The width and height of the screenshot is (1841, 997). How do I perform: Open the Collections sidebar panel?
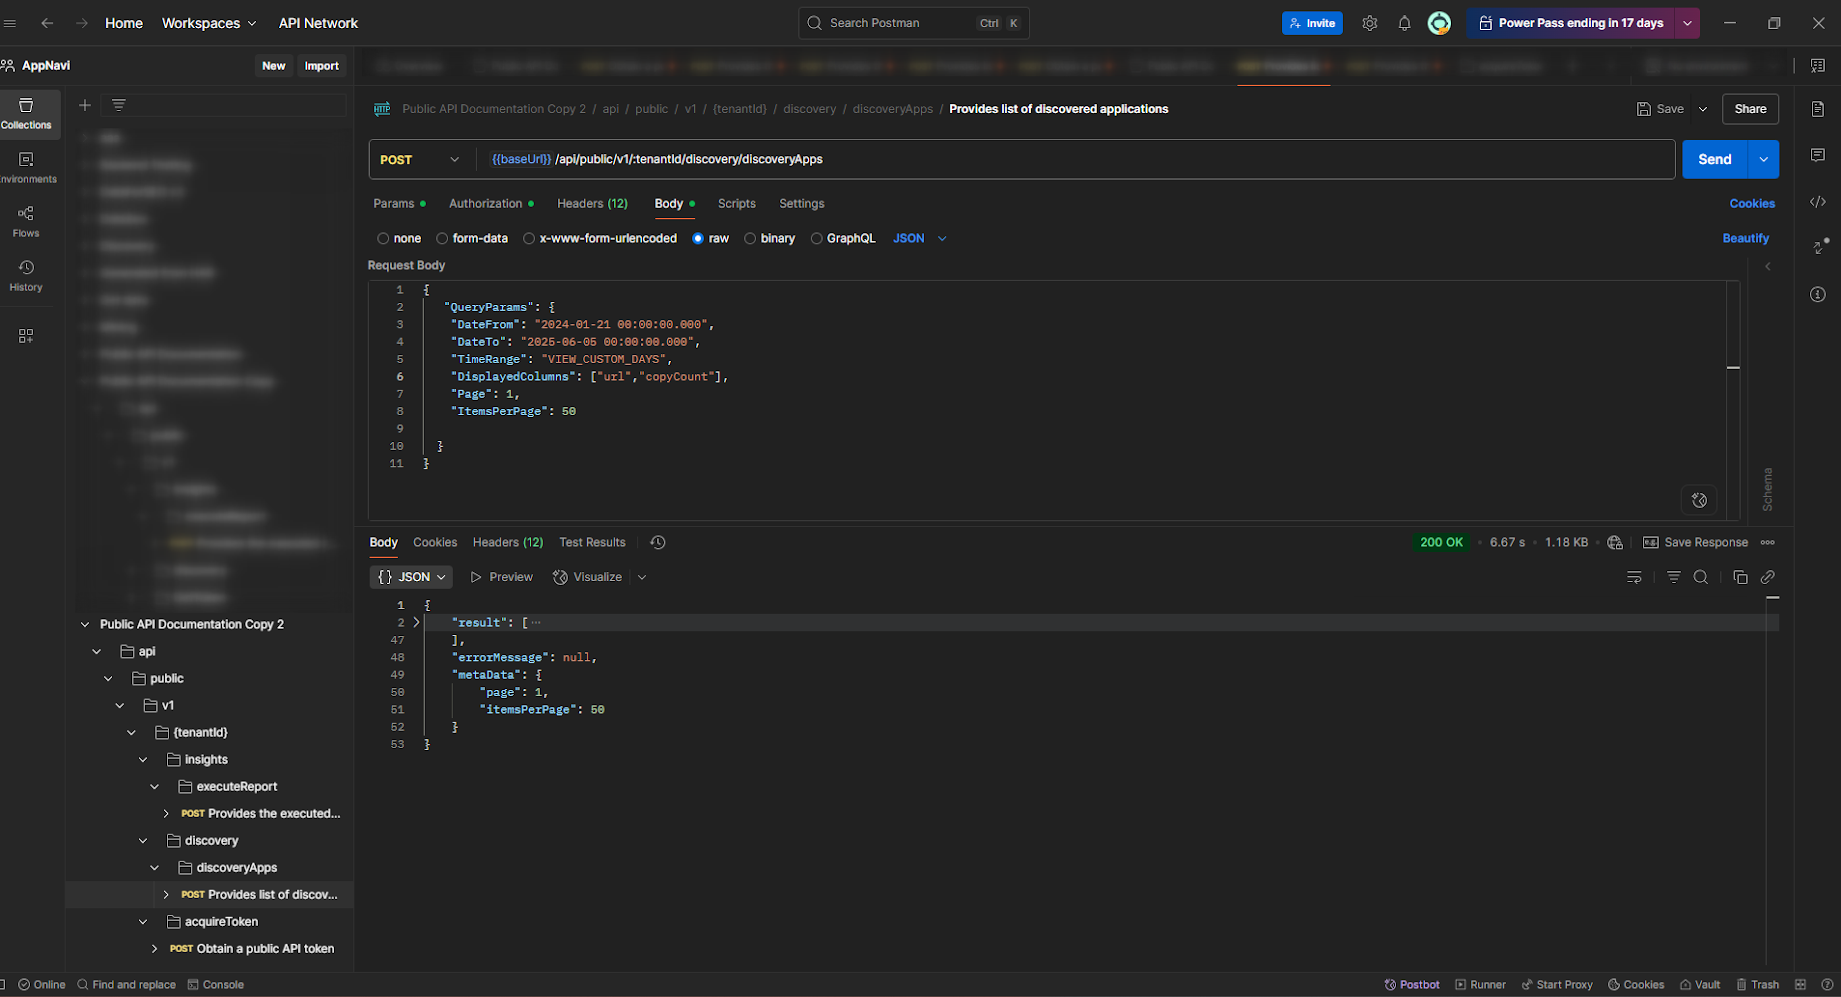pyautogui.click(x=26, y=114)
